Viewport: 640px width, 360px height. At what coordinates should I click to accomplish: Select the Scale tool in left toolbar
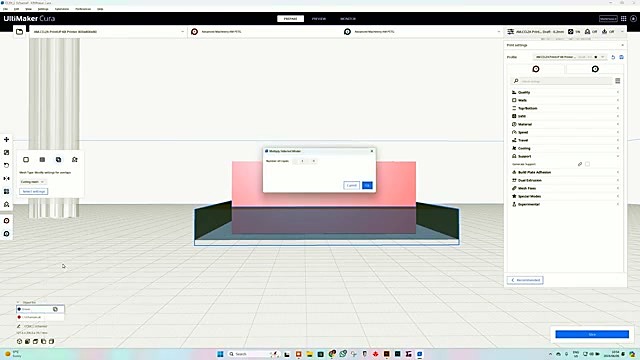pos(7,152)
